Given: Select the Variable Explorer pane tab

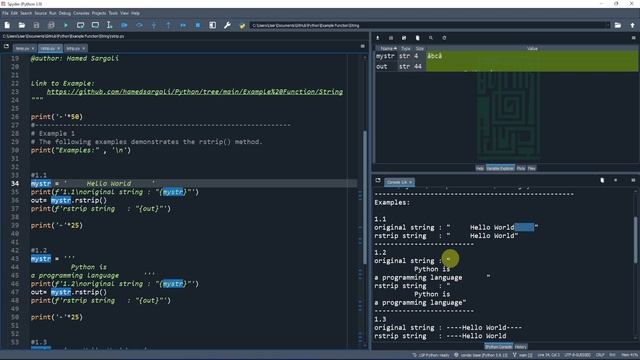Looking at the screenshot, I should 500,168.
